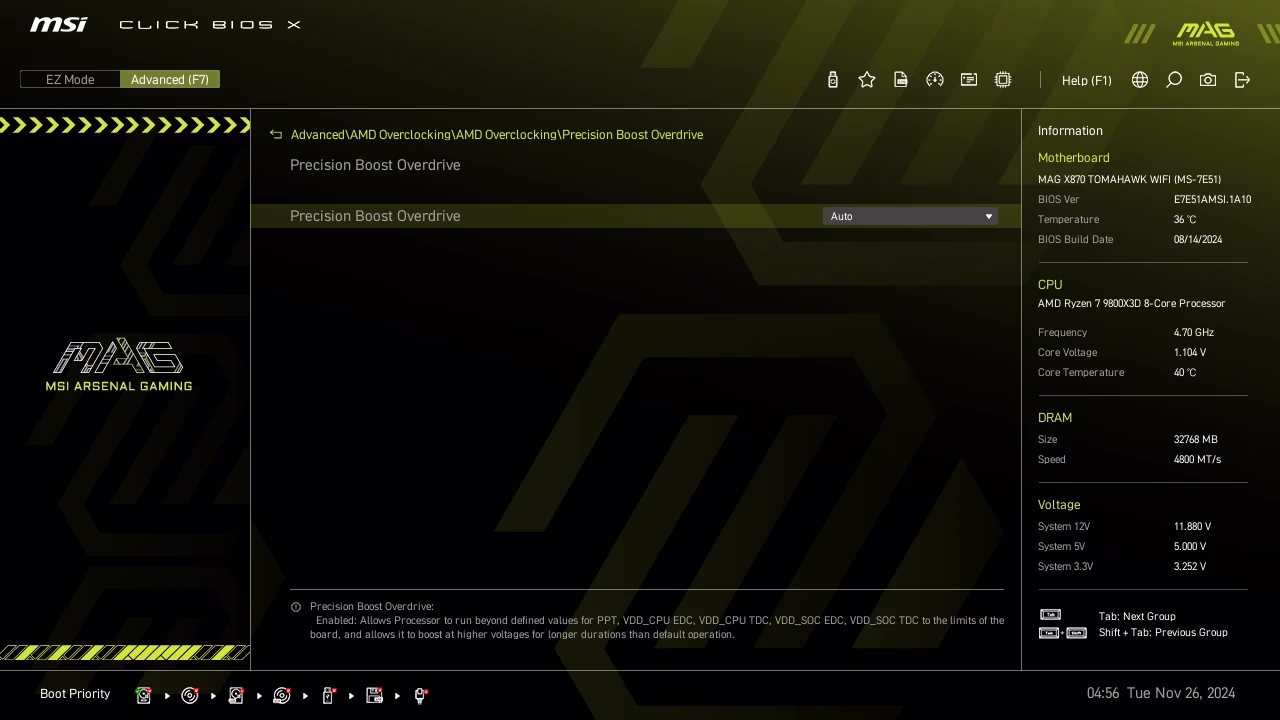1280x720 pixels.
Task: Click MAG X870 TOMAHAWK WIFI model text
Action: (x=1129, y=180)
